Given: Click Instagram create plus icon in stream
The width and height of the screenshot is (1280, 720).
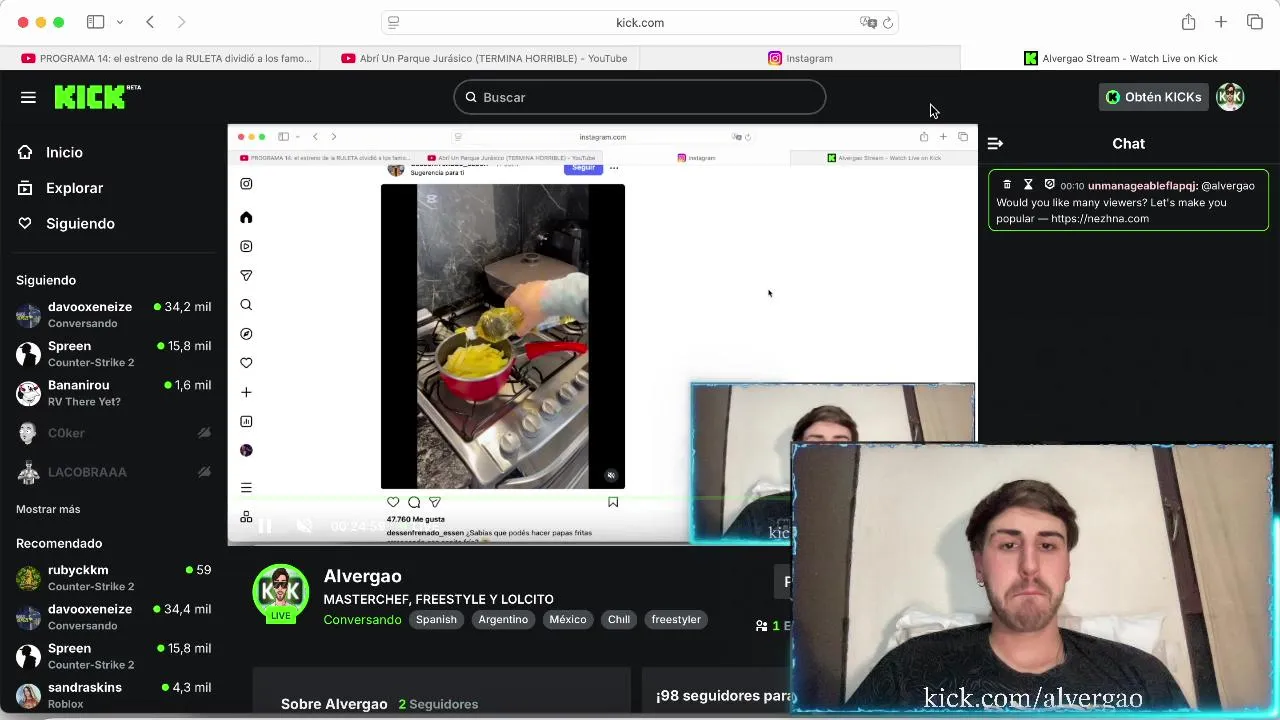Looking at the screenshot, I should [246, 392].
